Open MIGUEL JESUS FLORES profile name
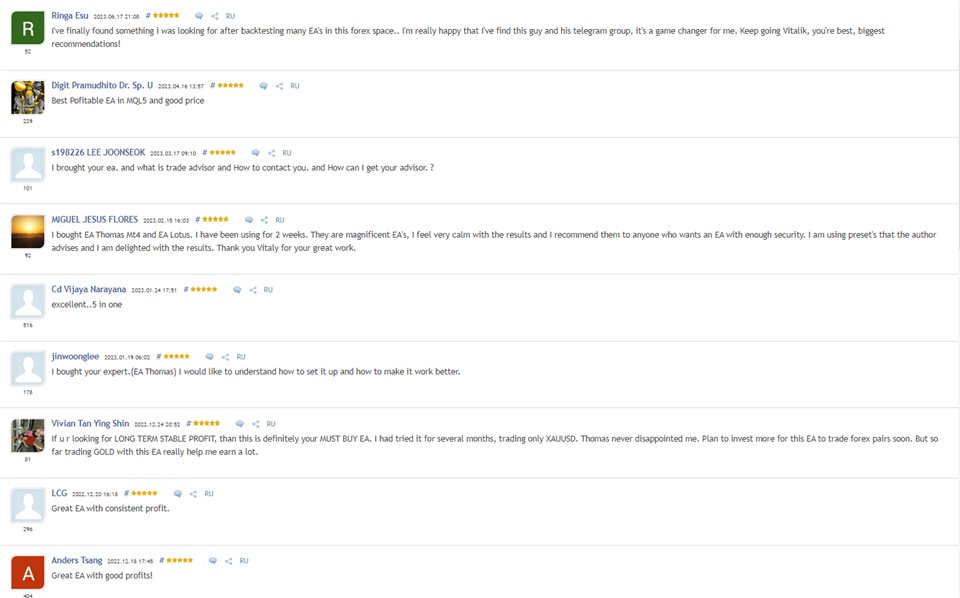 point(95,219)
